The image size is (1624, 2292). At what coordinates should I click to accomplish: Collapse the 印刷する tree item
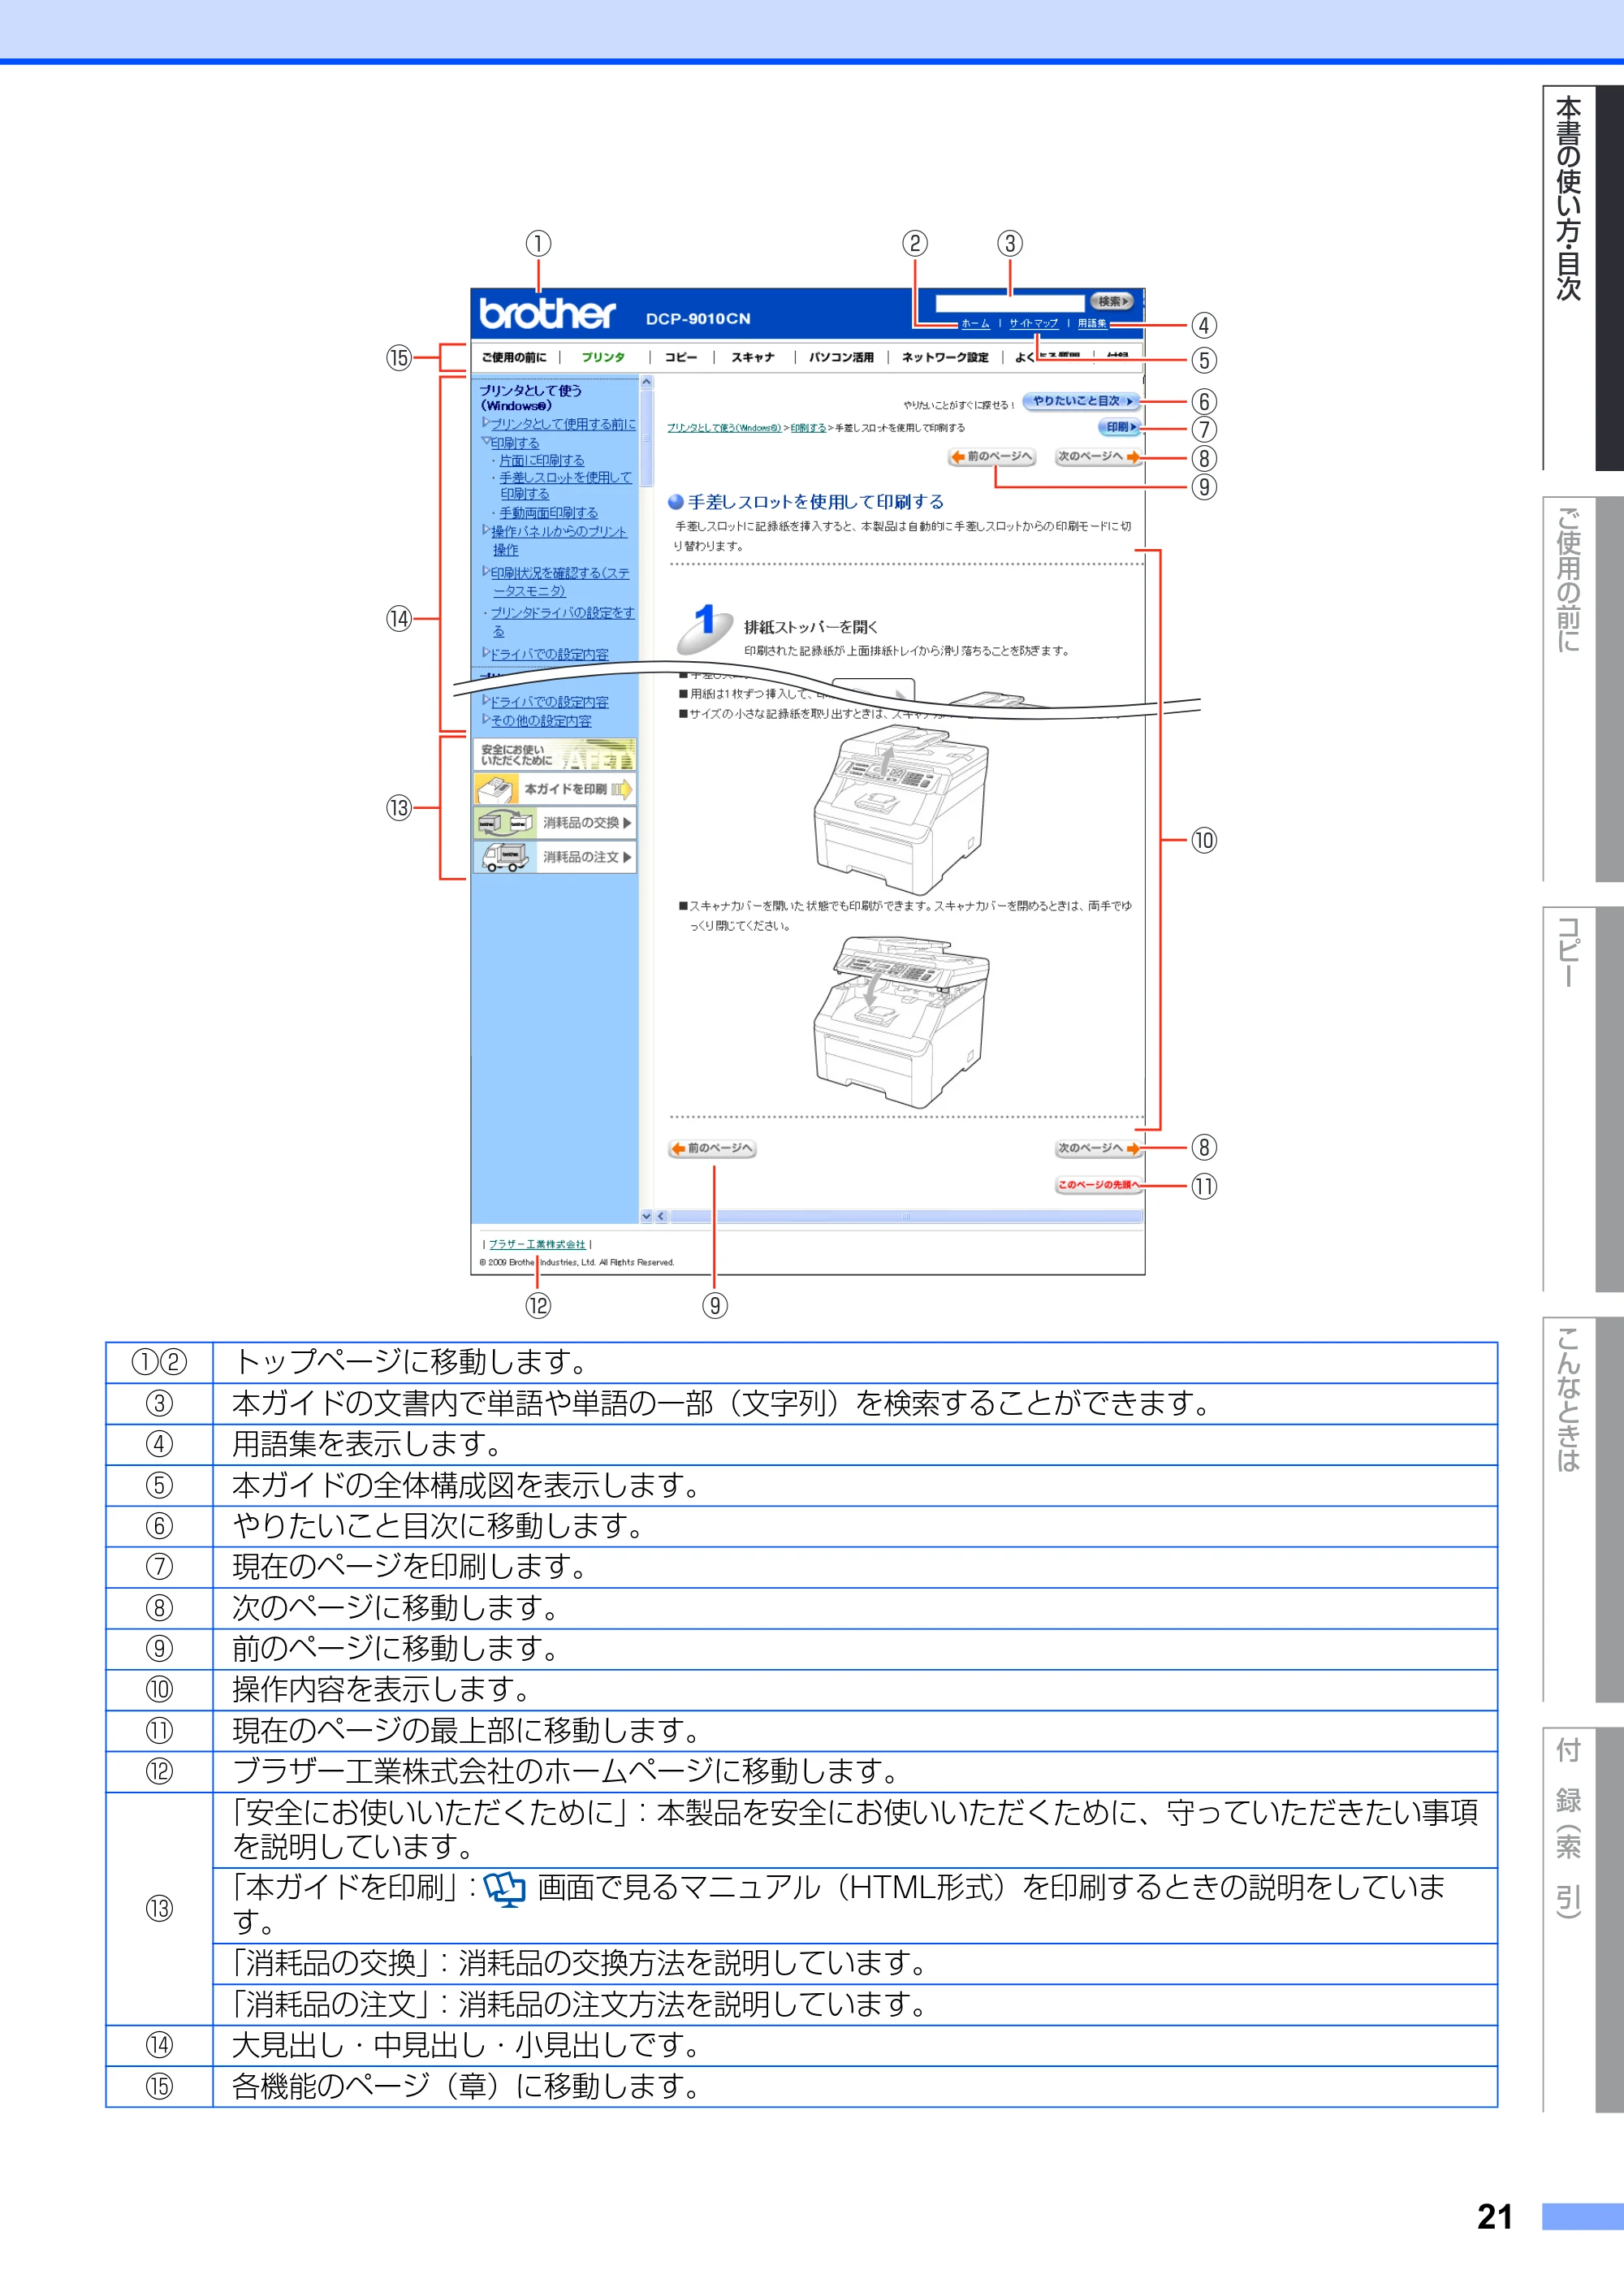click(486, 442)
